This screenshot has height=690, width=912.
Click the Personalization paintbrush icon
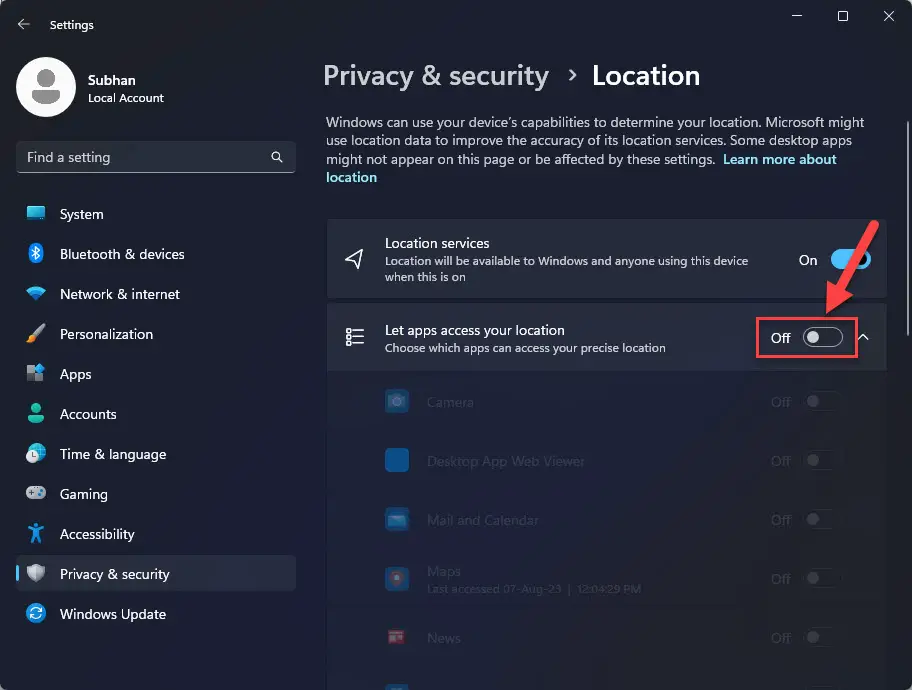click(x=36, y=333)
